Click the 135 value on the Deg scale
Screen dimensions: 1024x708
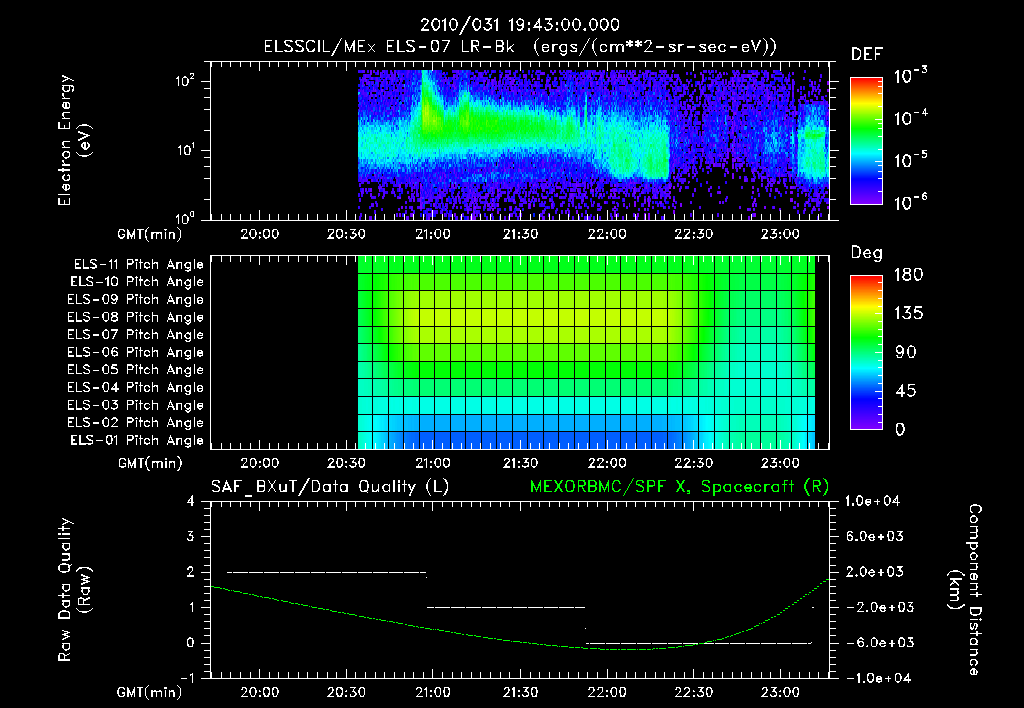pyautogui.click(x=908, y=314)
